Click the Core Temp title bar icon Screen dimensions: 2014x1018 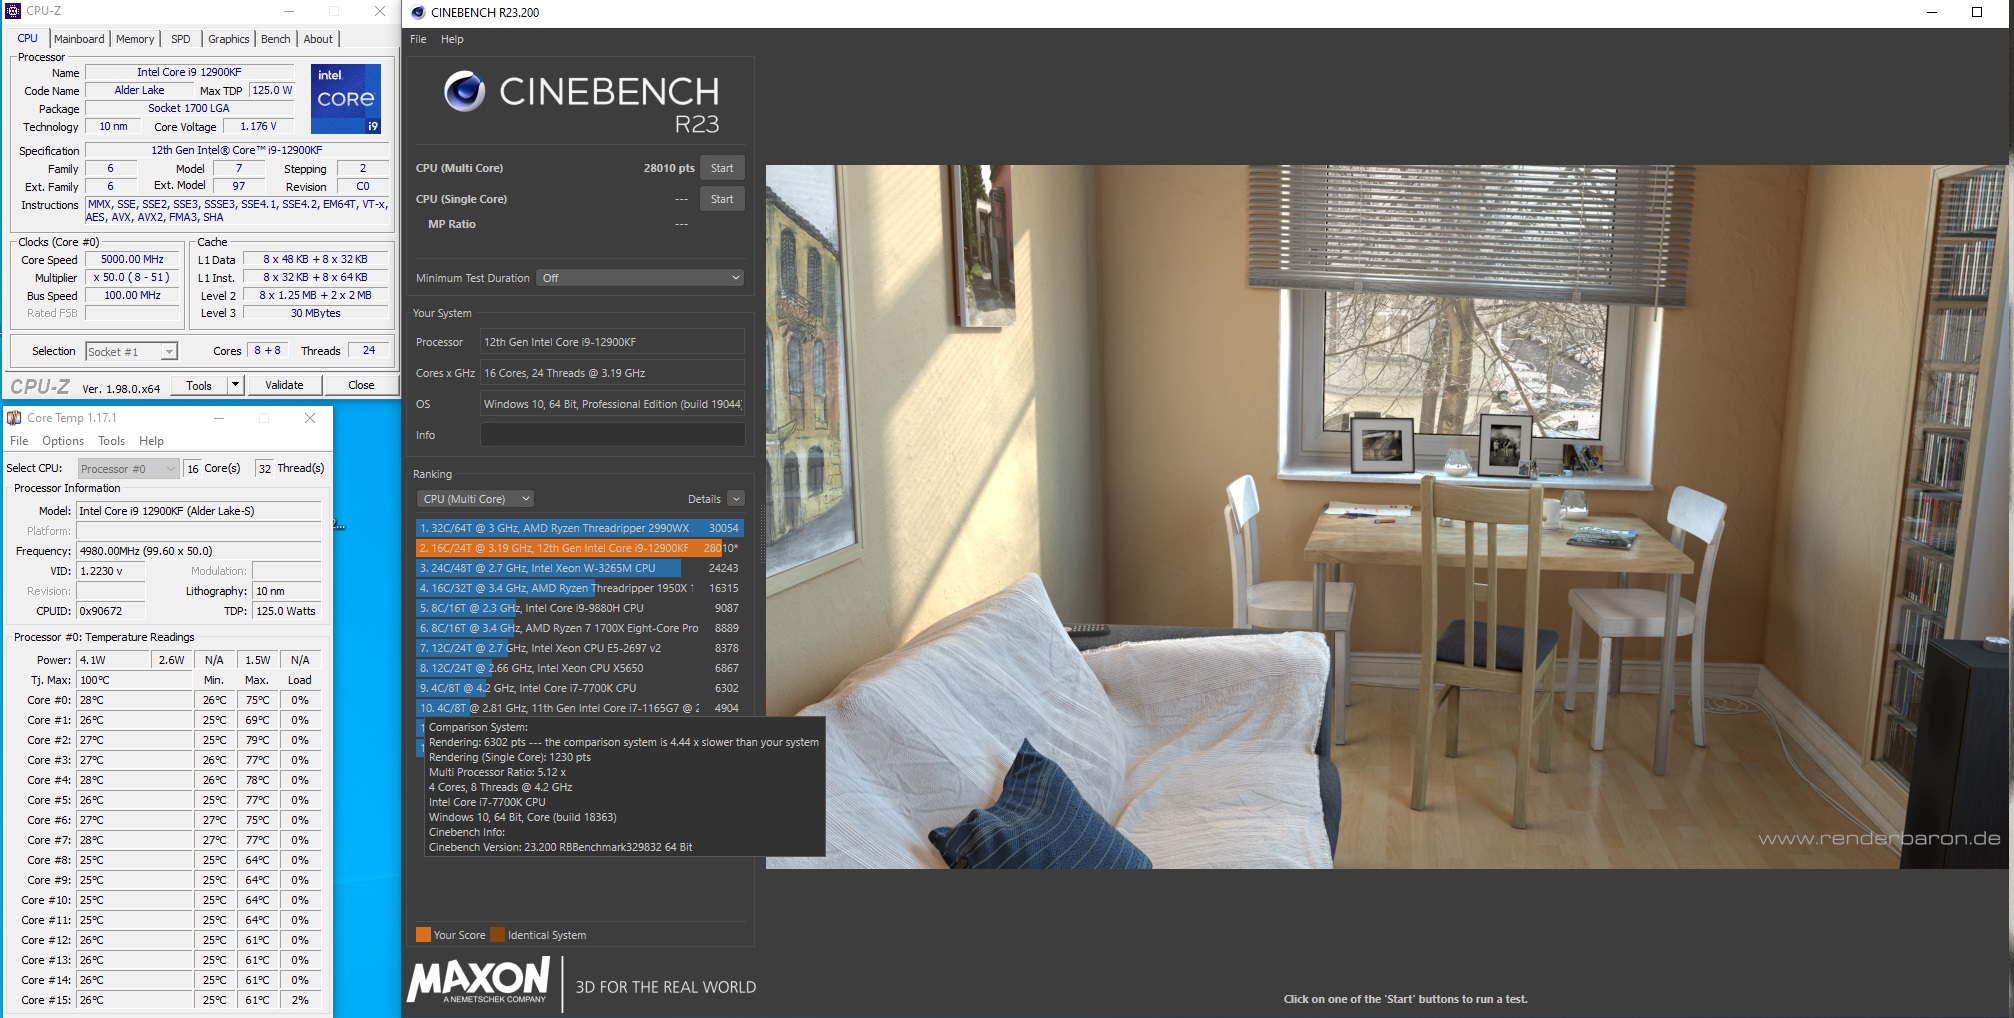[x=14, y=418]
